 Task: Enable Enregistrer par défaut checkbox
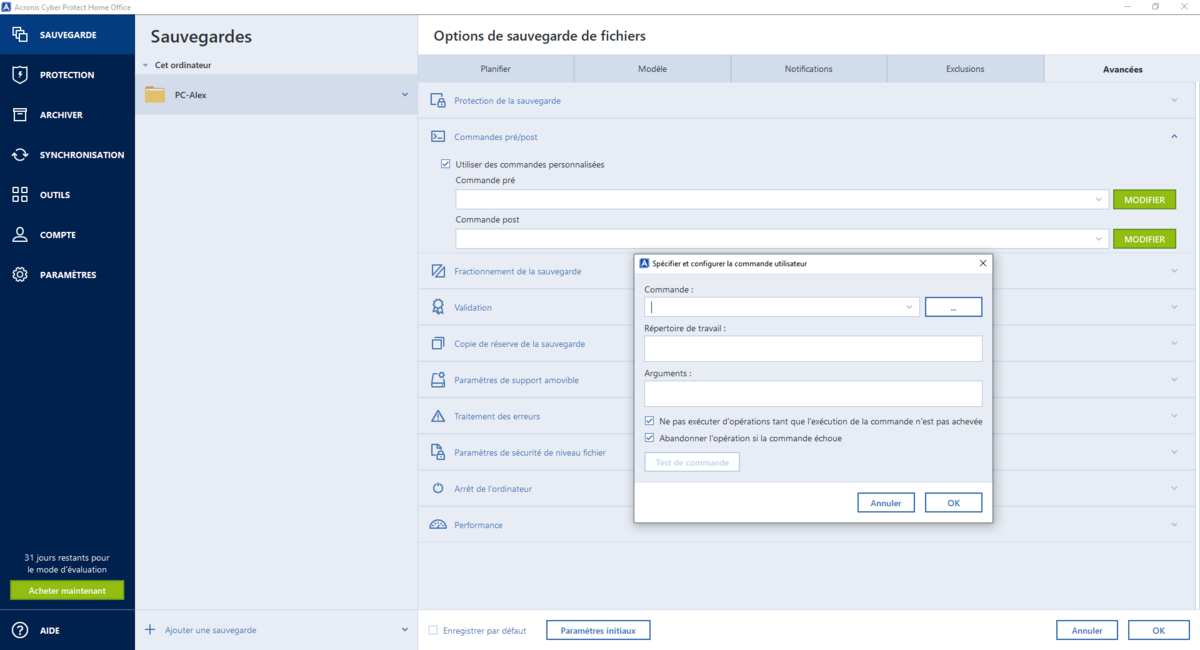click(x=433, y=630)
